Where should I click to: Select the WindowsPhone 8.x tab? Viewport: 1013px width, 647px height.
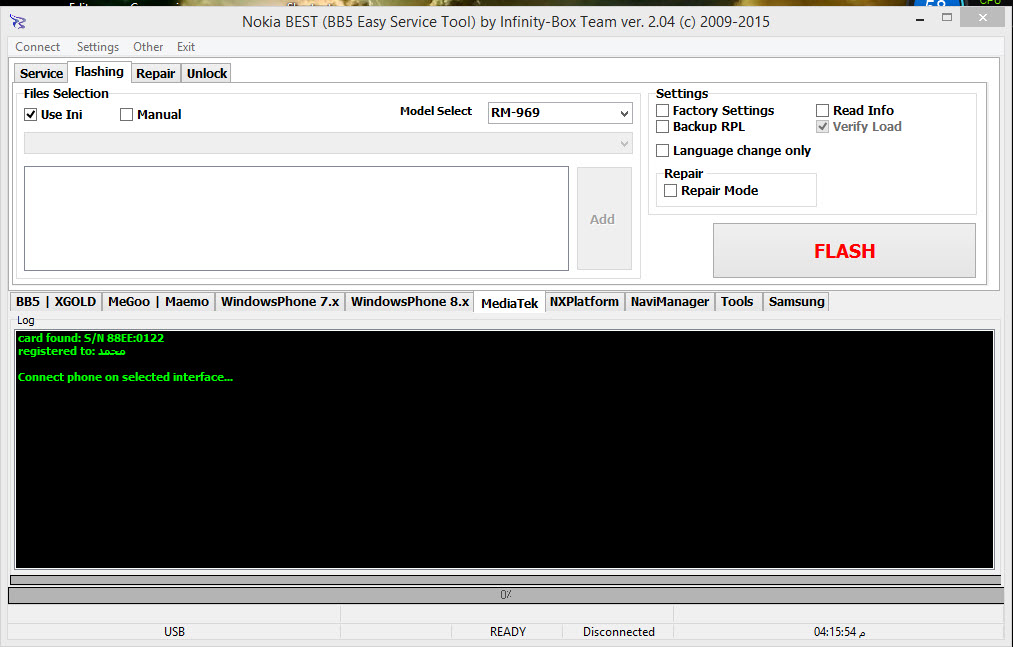click(410, 302)
